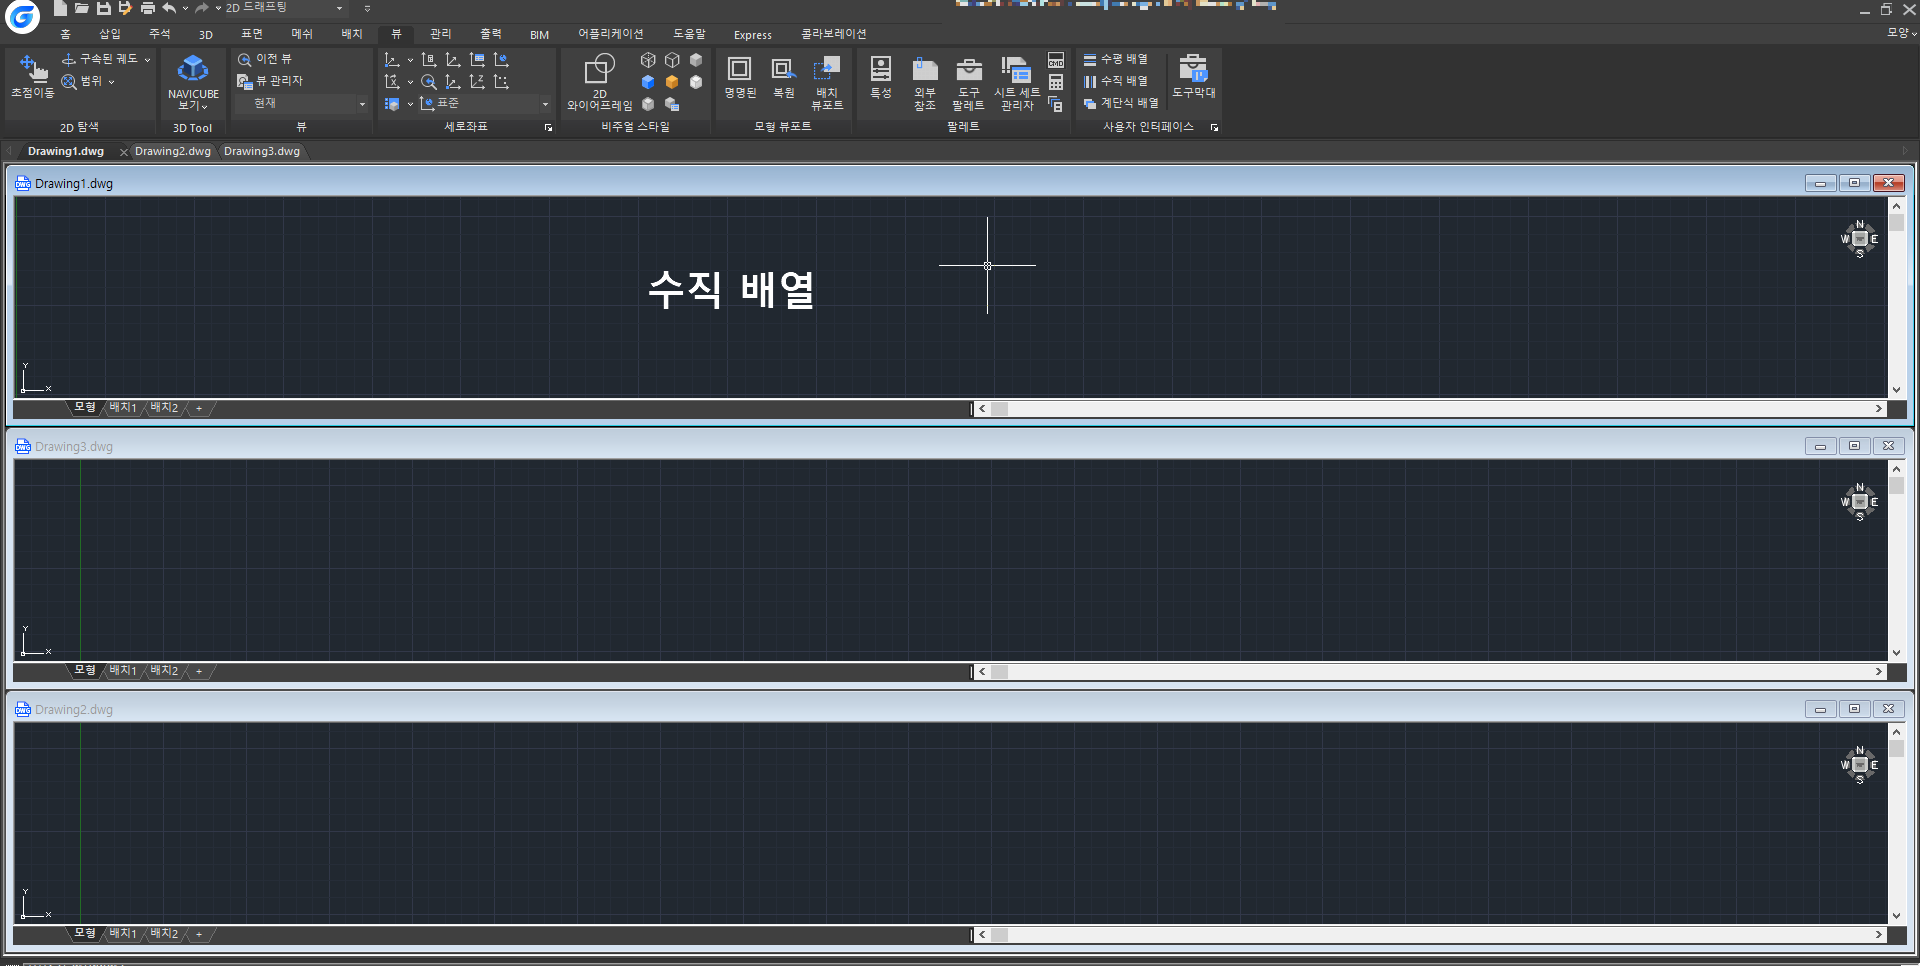
Task: Click the orange cube visual style icon
Action: 672,82
